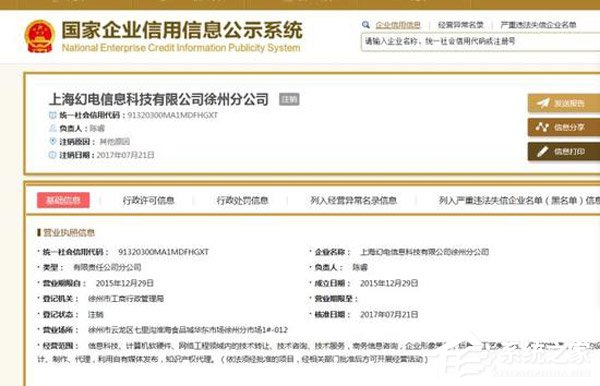This screenshot has height=386, width=600.
Task: Click header credit code 91320300MA1MDFHGXT
Action: pos(173,115)
